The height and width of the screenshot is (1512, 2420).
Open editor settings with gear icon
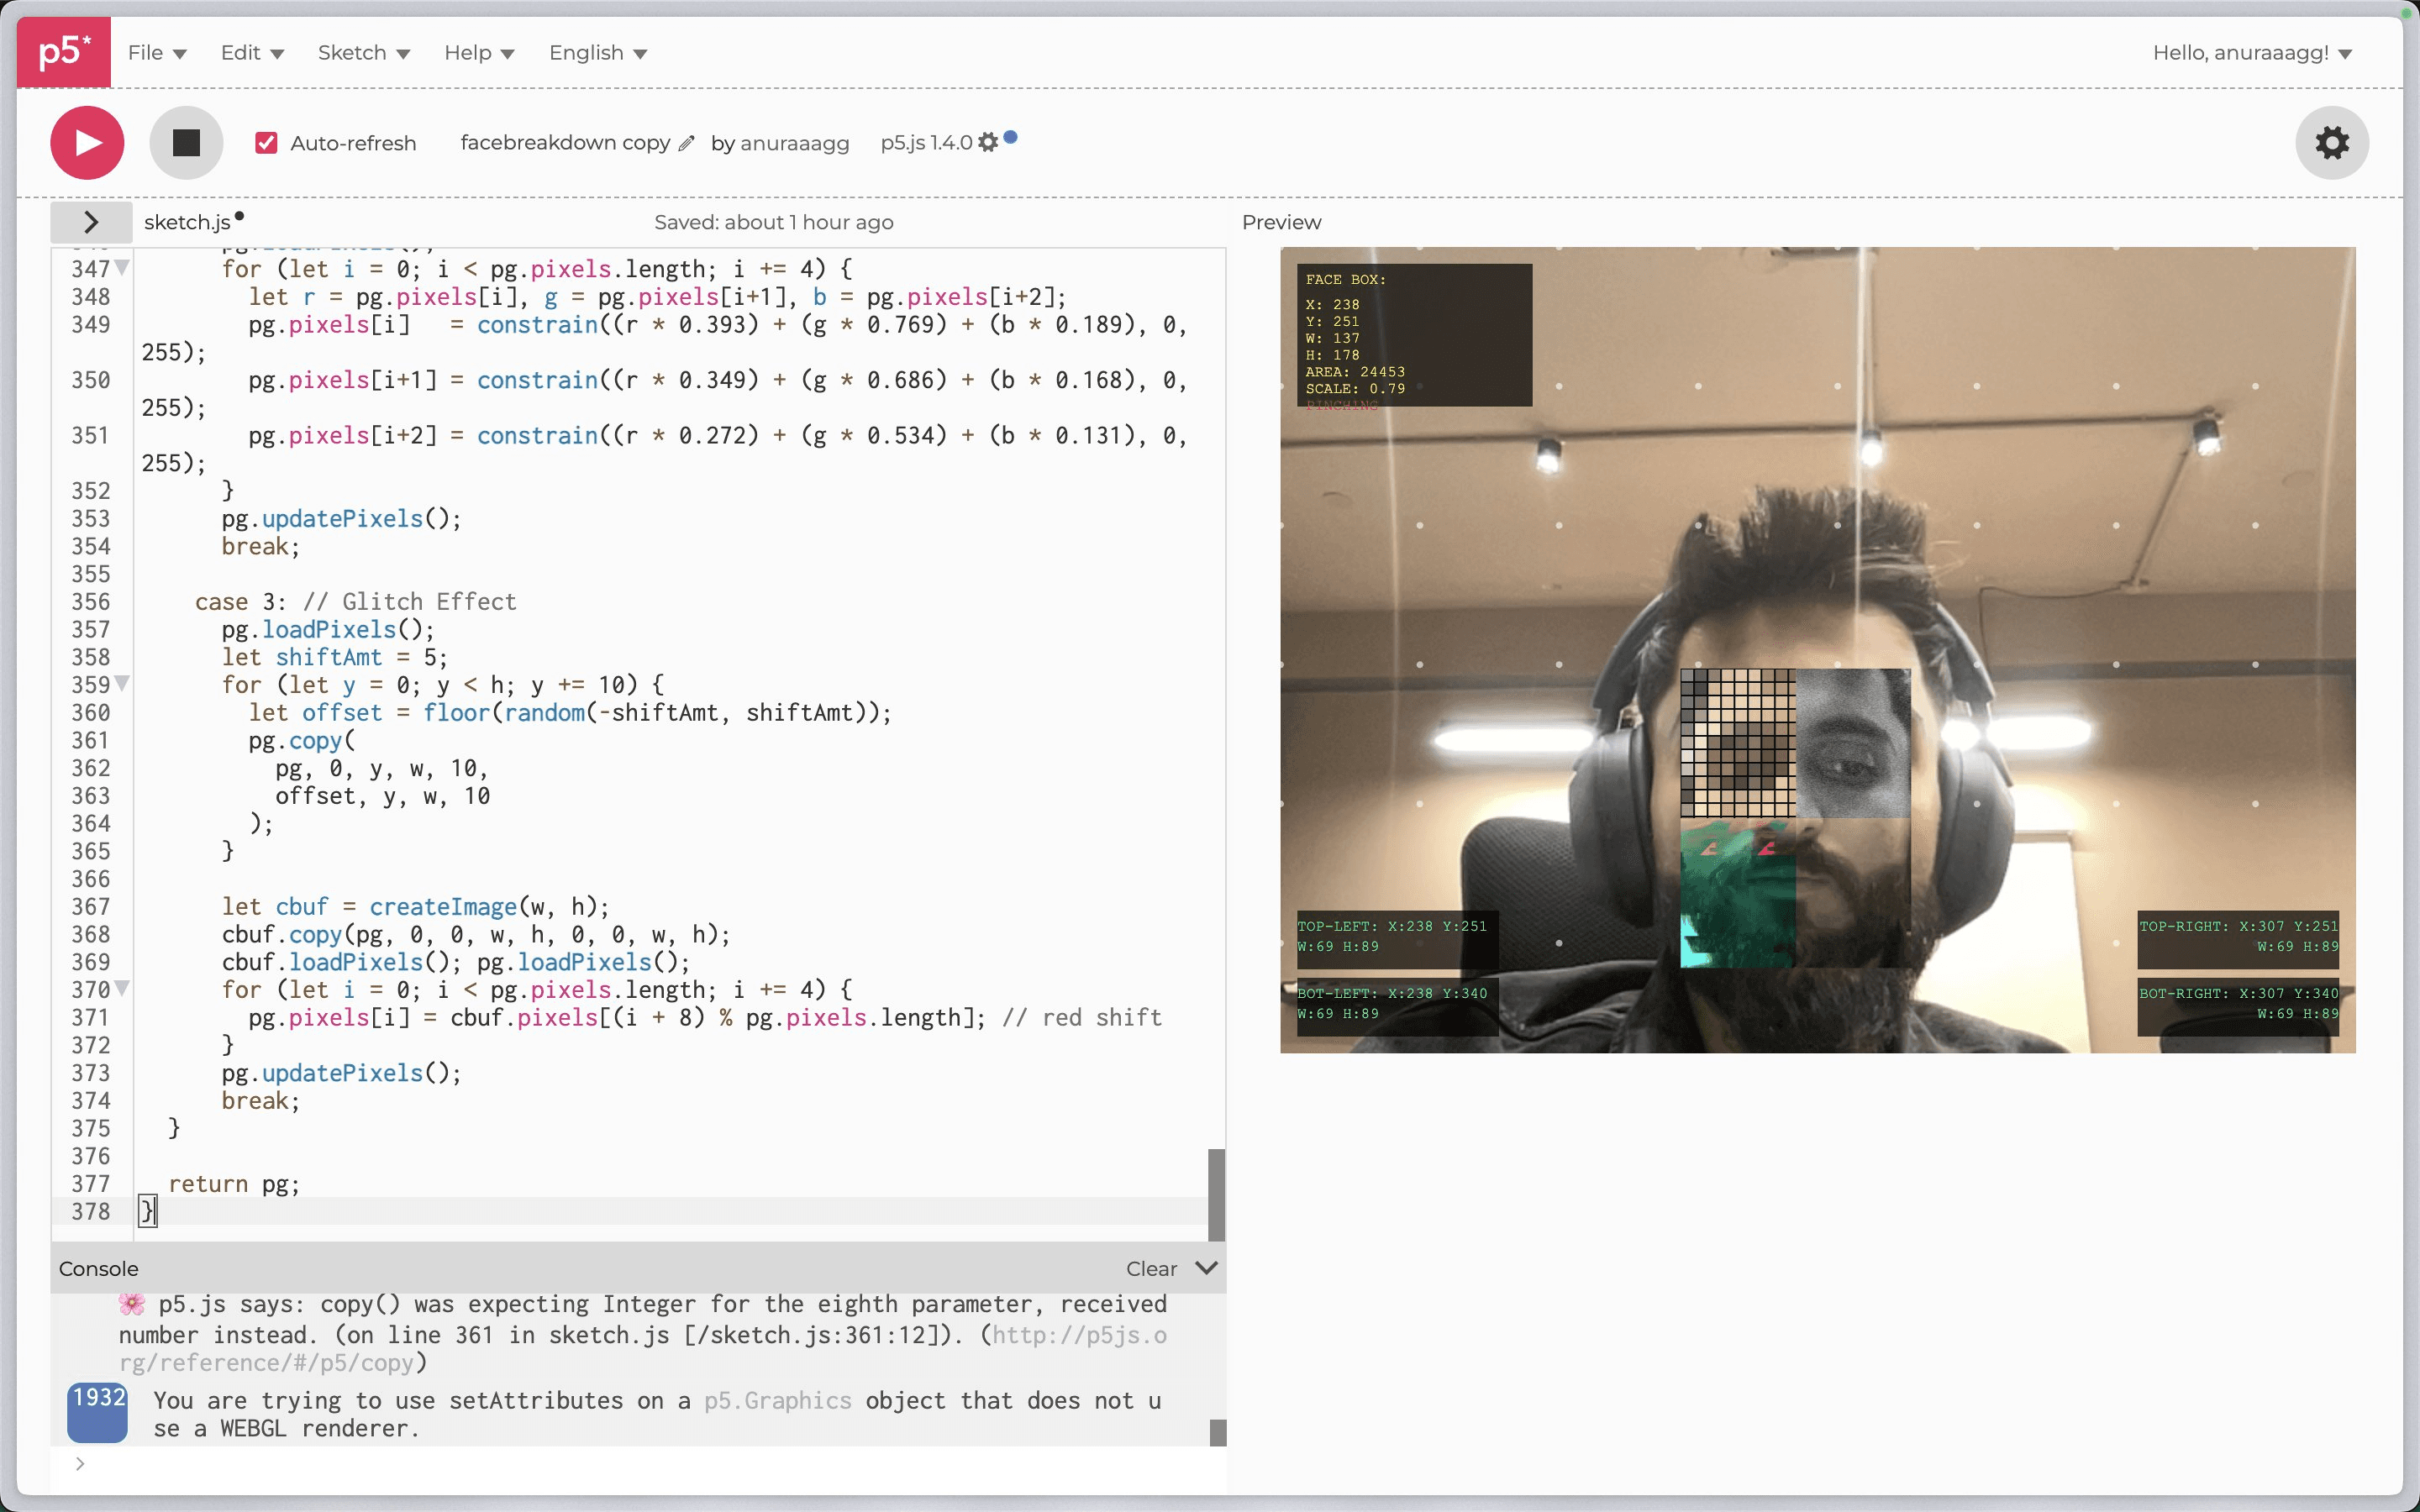(2331, 143)
